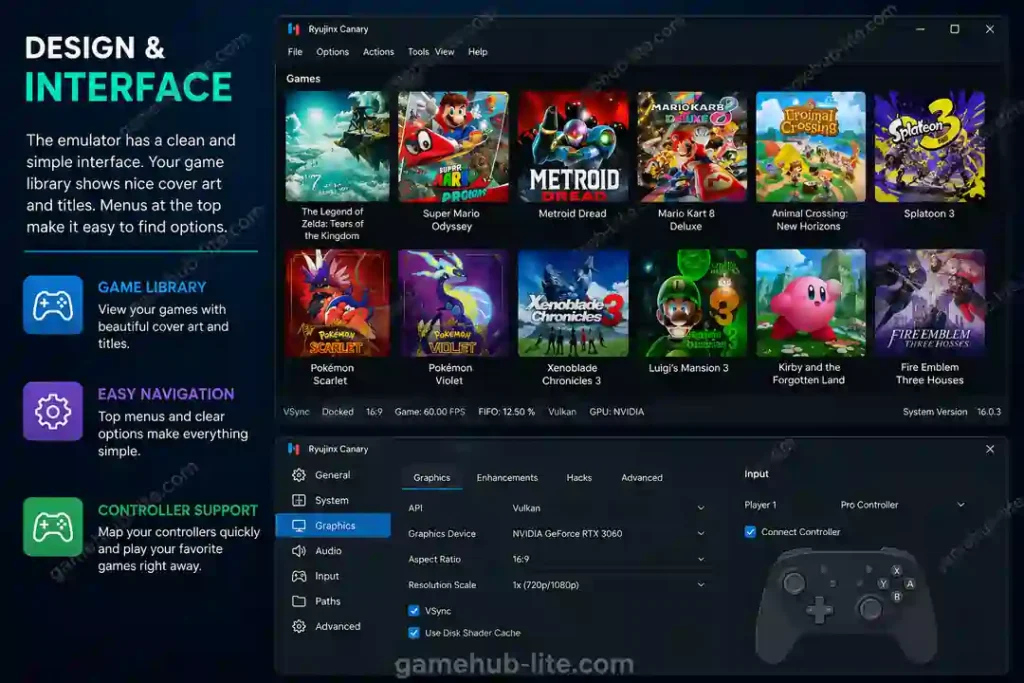Open the View menu

[x=445, y=52]
